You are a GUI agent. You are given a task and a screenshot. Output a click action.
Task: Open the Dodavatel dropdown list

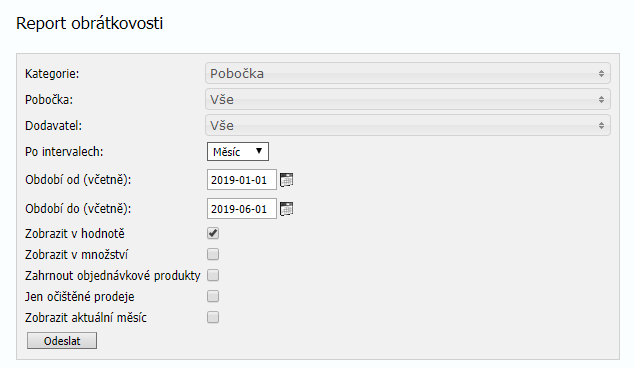pyautogui.click(x=408, y=125)
